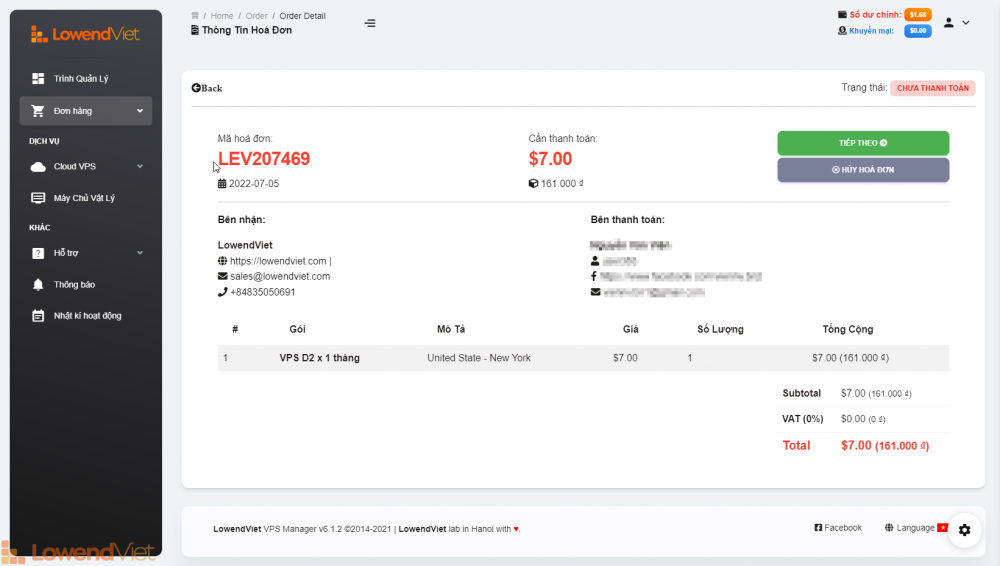Click the Thông báo bell icon

click(38, 285)
